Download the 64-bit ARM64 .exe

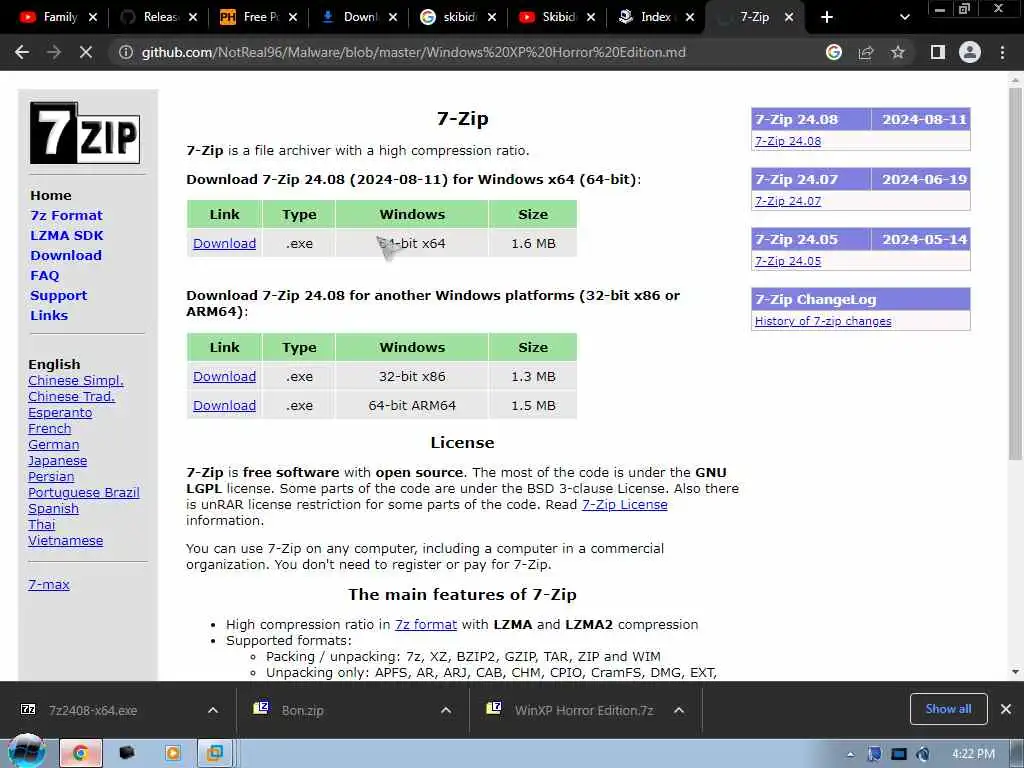coord(225,406)
